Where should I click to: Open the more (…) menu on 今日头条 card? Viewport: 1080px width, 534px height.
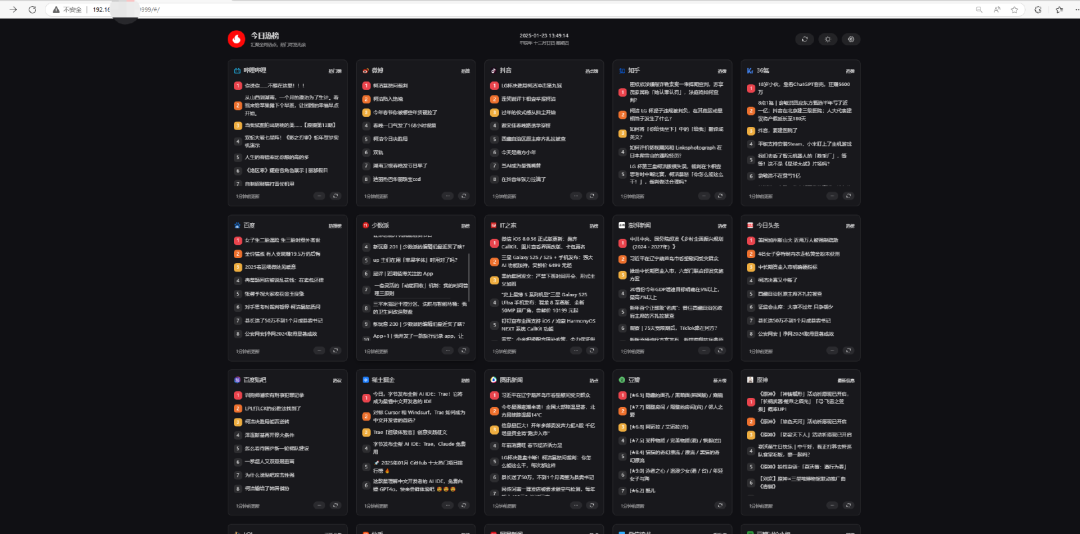point(832,351)
